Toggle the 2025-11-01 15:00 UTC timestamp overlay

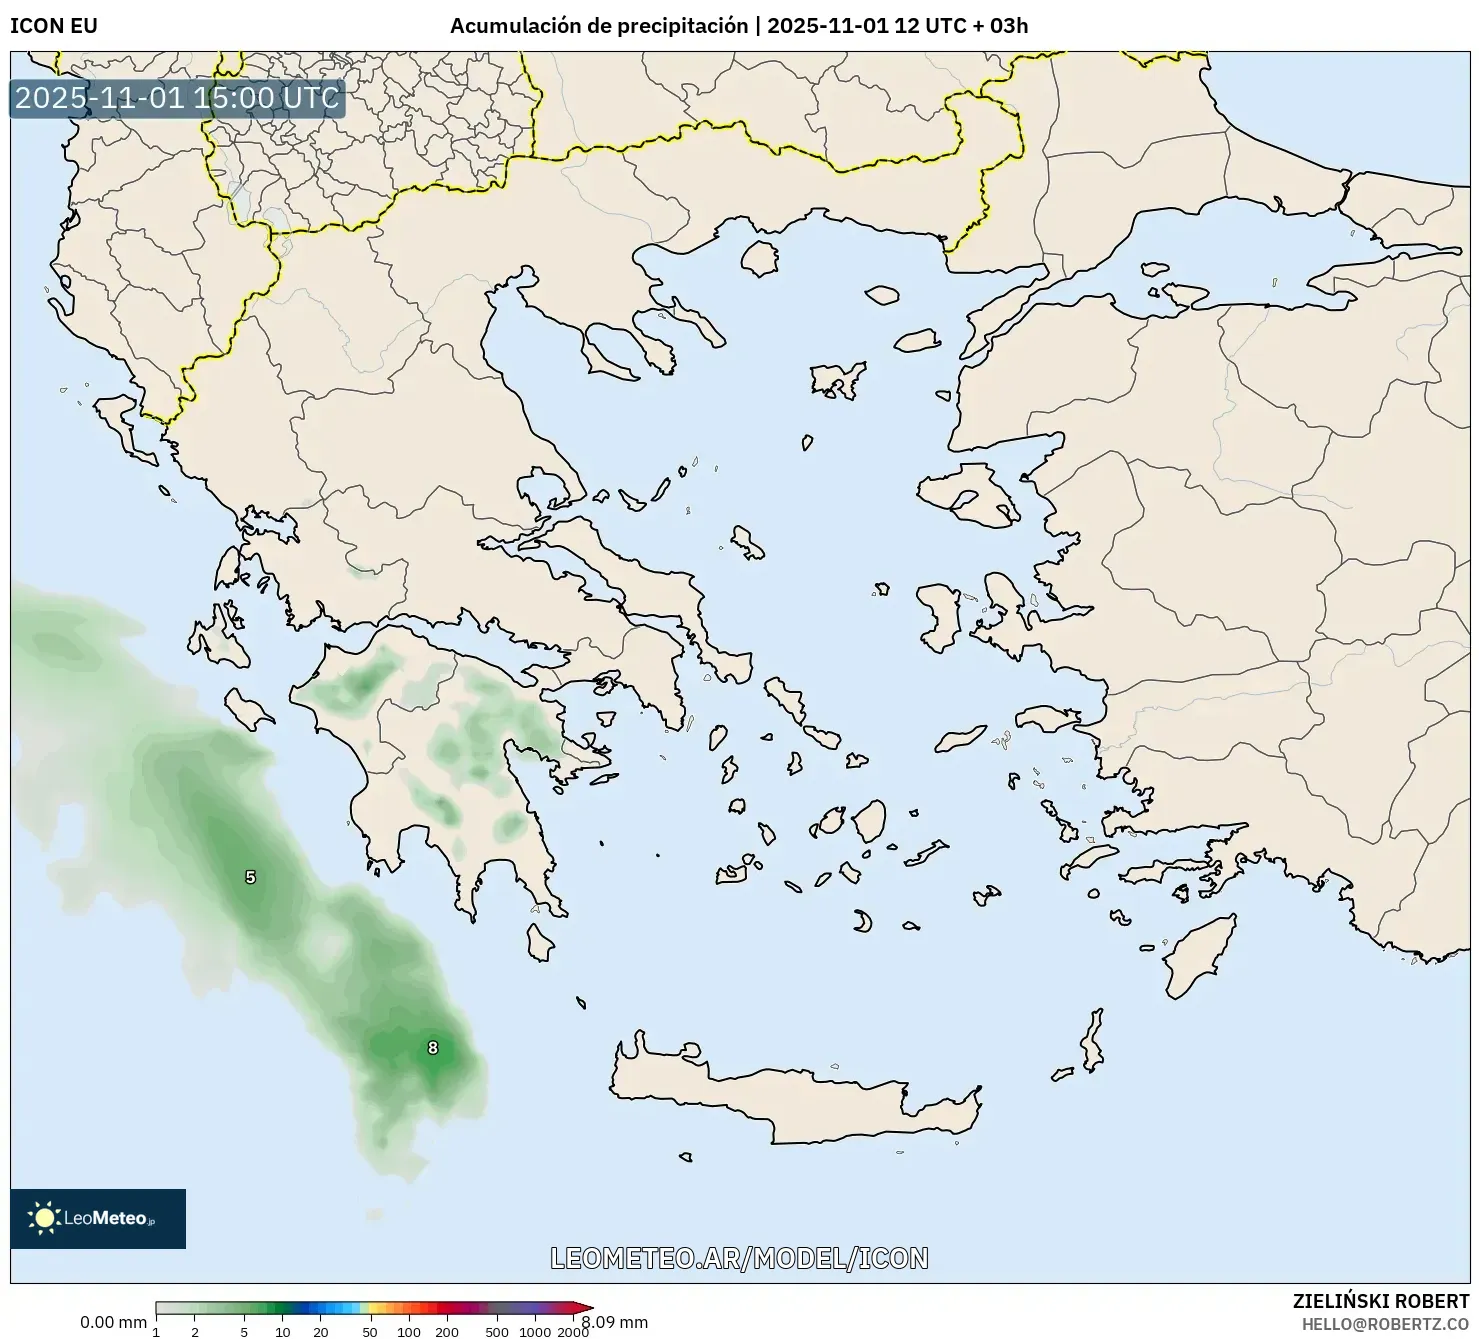[176, 99]
